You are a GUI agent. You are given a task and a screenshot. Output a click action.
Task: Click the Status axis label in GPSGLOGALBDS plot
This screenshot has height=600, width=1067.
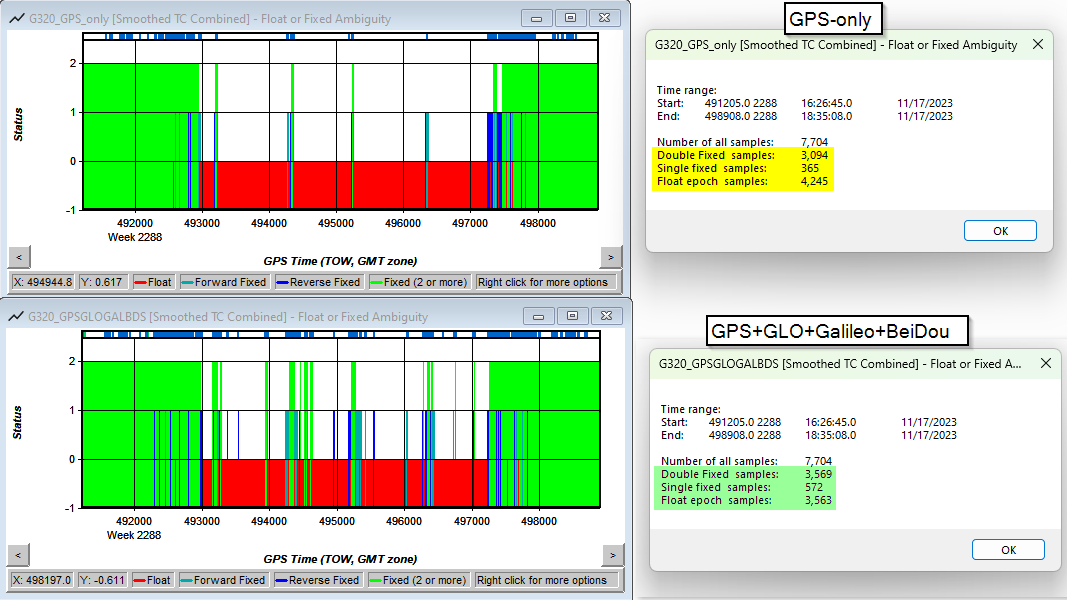17,422
